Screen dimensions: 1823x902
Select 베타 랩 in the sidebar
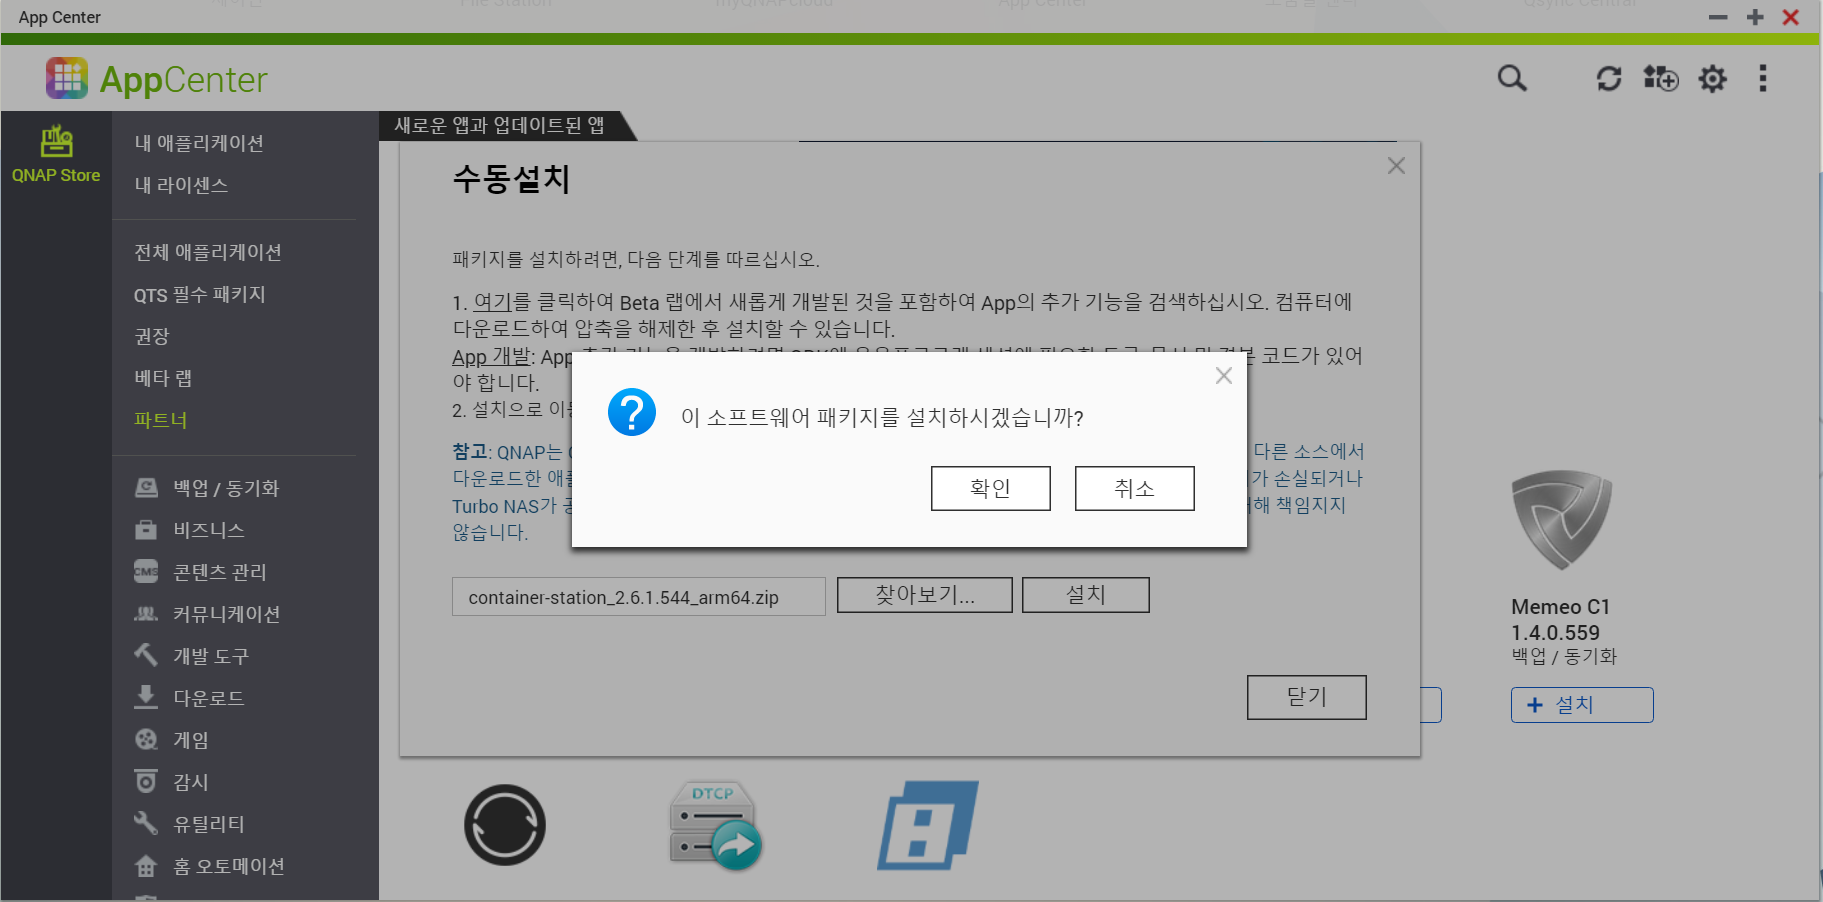(163, 378)
